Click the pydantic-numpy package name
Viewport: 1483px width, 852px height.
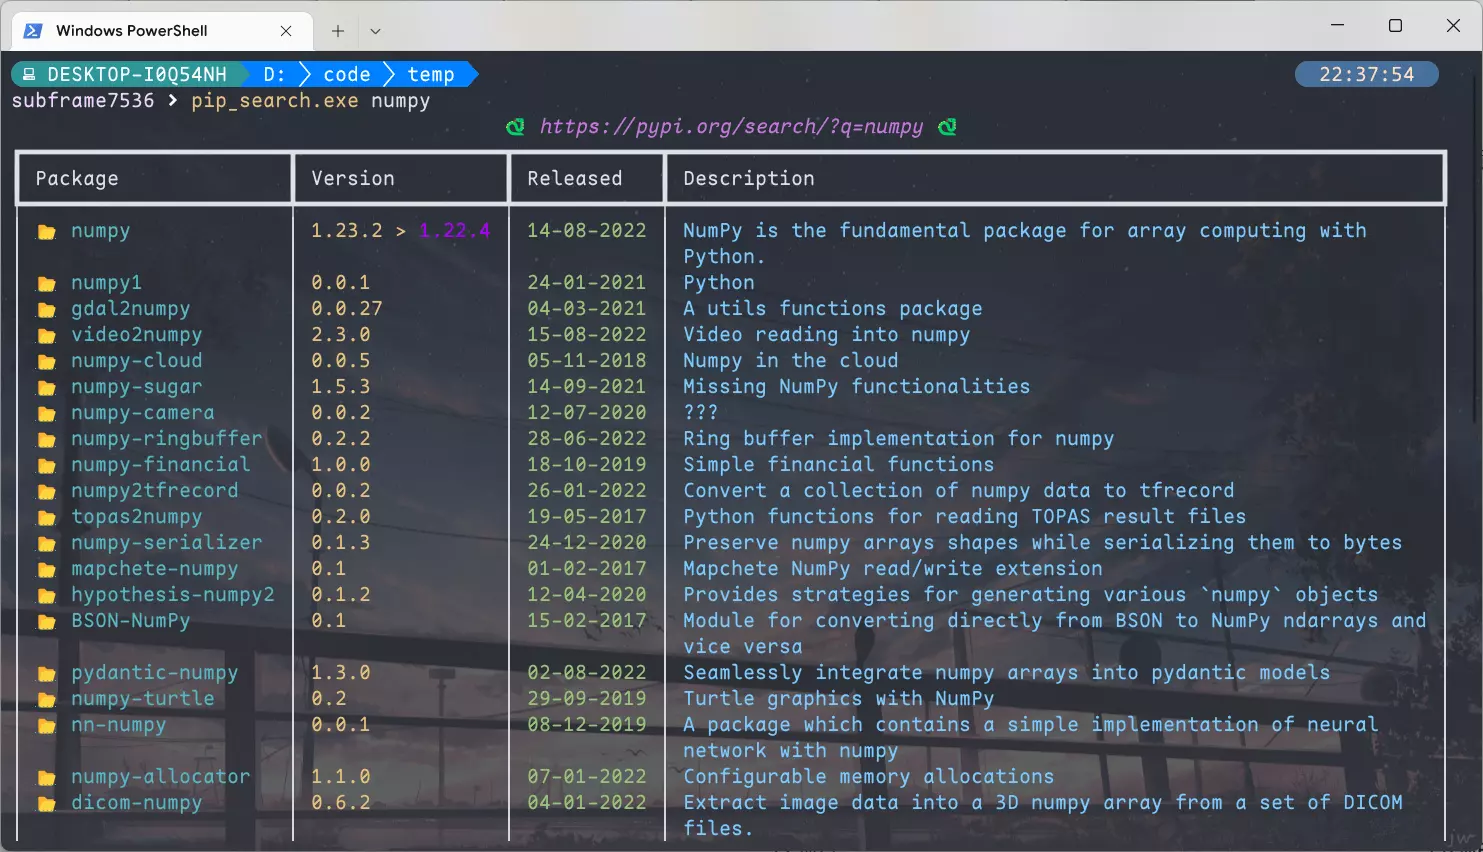click(x=155, y=673)
